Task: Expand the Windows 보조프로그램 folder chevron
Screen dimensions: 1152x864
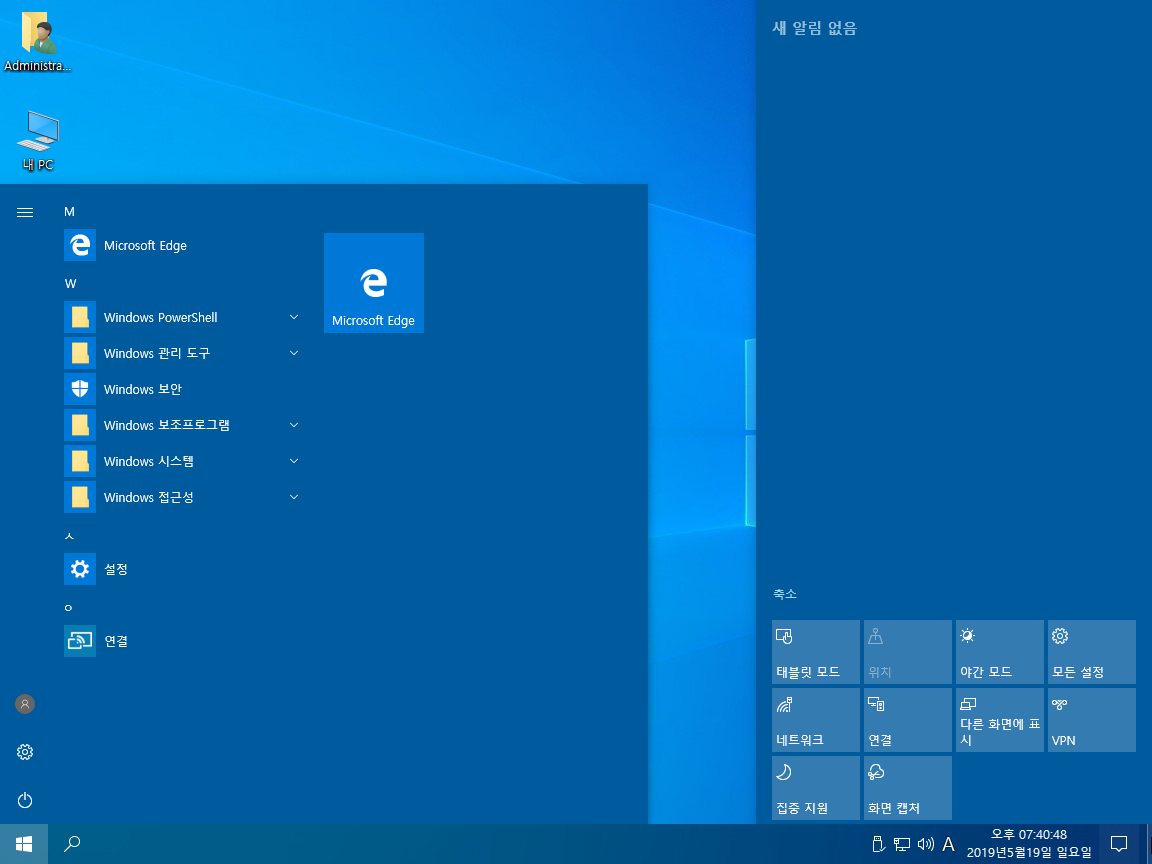Action: click(294, 425)
